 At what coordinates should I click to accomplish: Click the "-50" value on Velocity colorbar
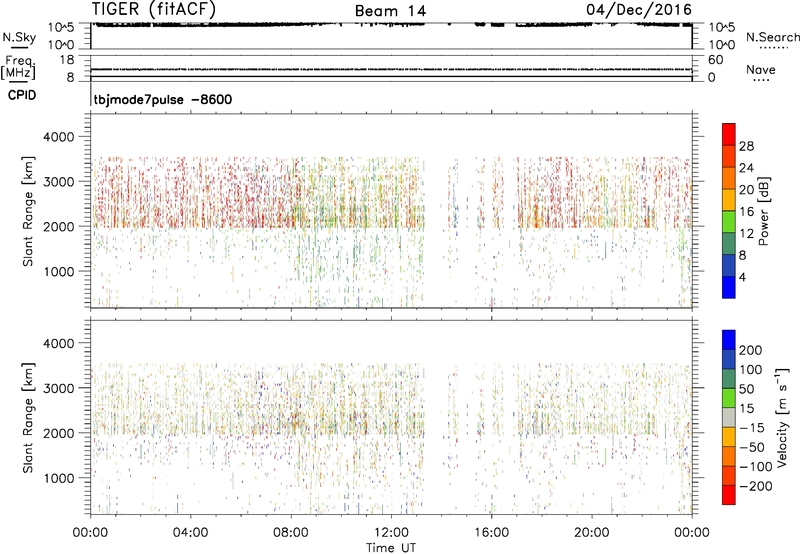point(752,447)
